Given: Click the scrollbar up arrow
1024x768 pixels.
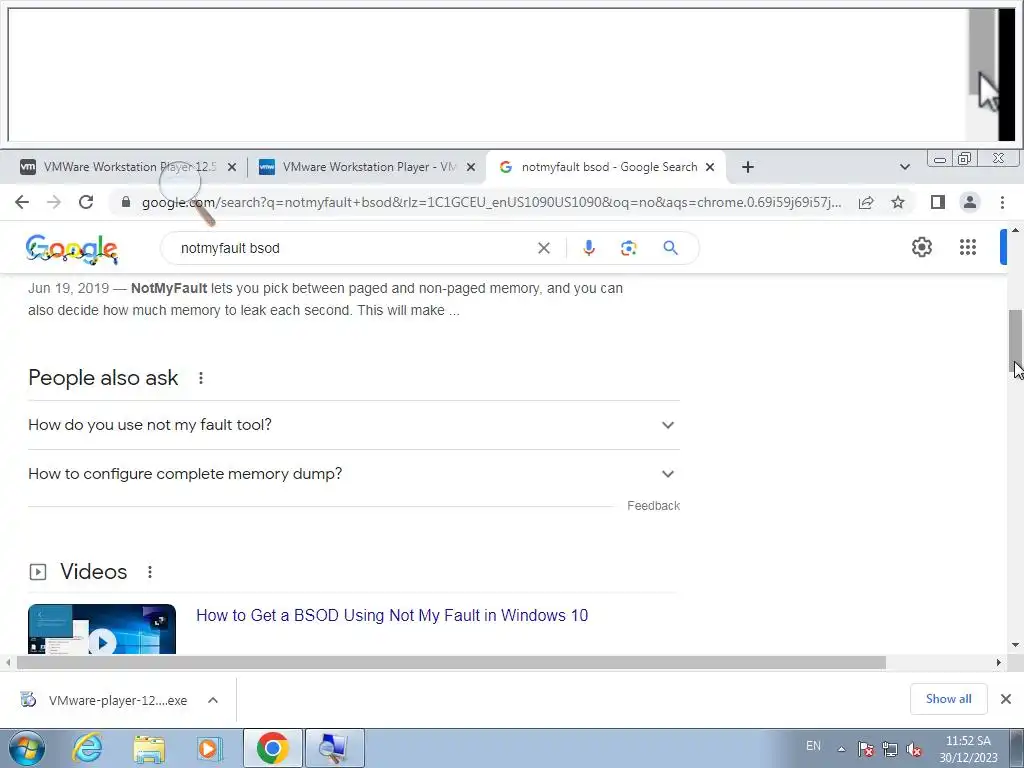Looking at the screenshot, I should (1016, 231).
